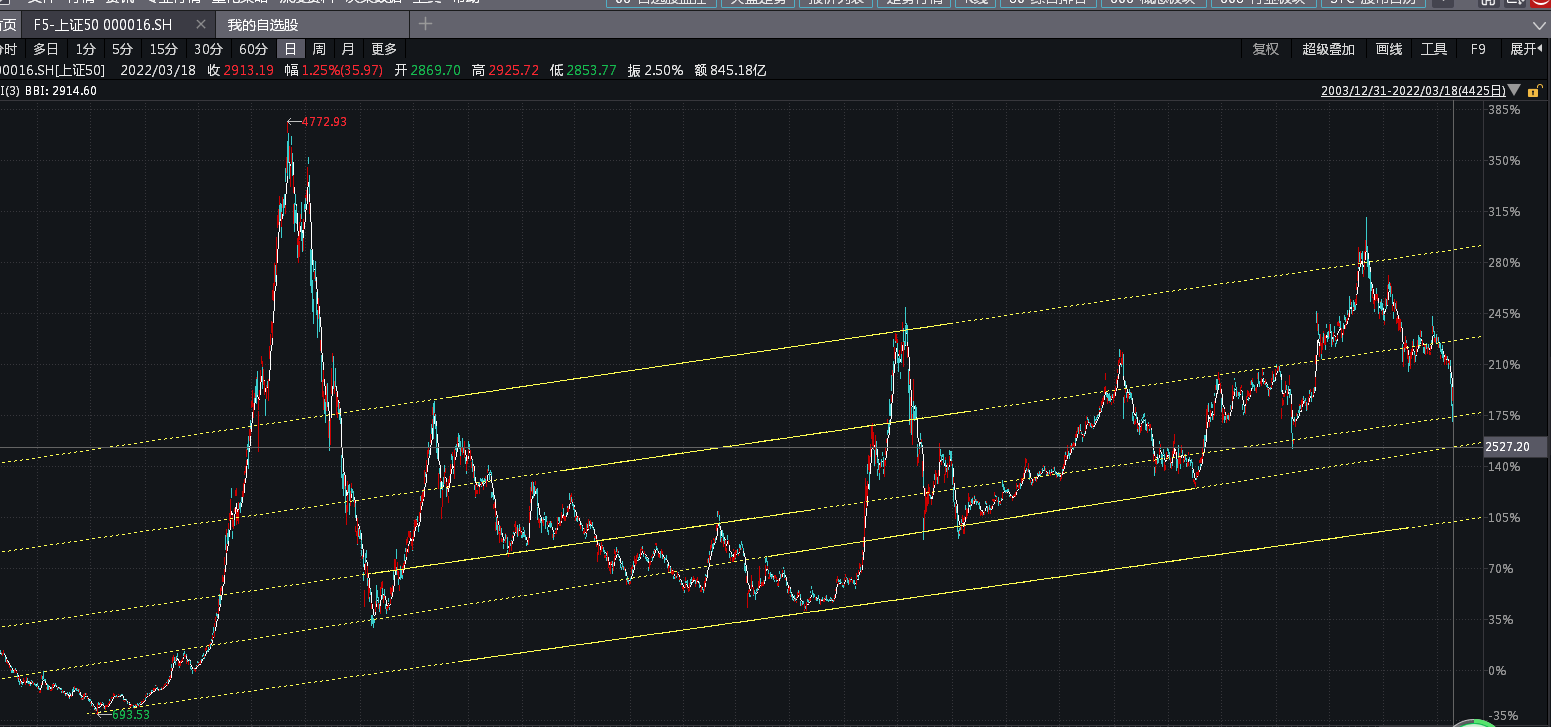Toggle 复权 price adjustment
Screen dimensions: 1551x727
[1265, 49]
